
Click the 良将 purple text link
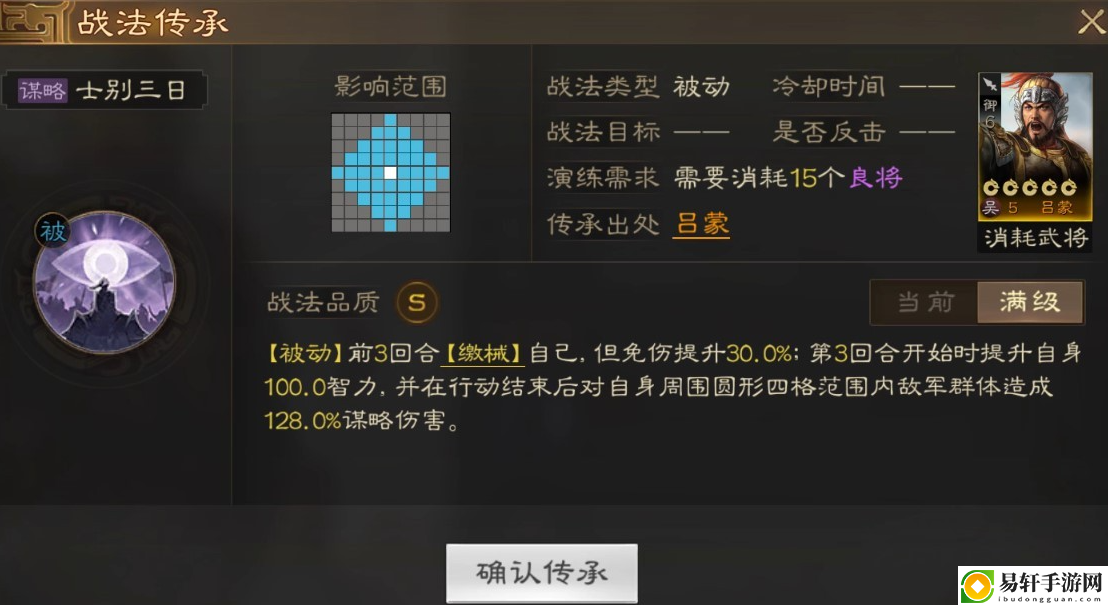876,177
